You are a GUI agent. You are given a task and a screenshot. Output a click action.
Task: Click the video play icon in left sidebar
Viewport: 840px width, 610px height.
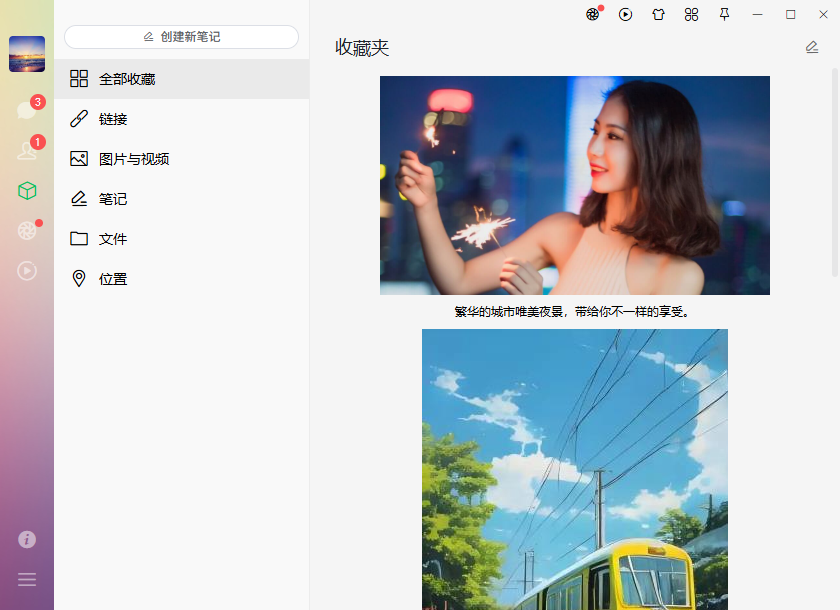point(27,271)
